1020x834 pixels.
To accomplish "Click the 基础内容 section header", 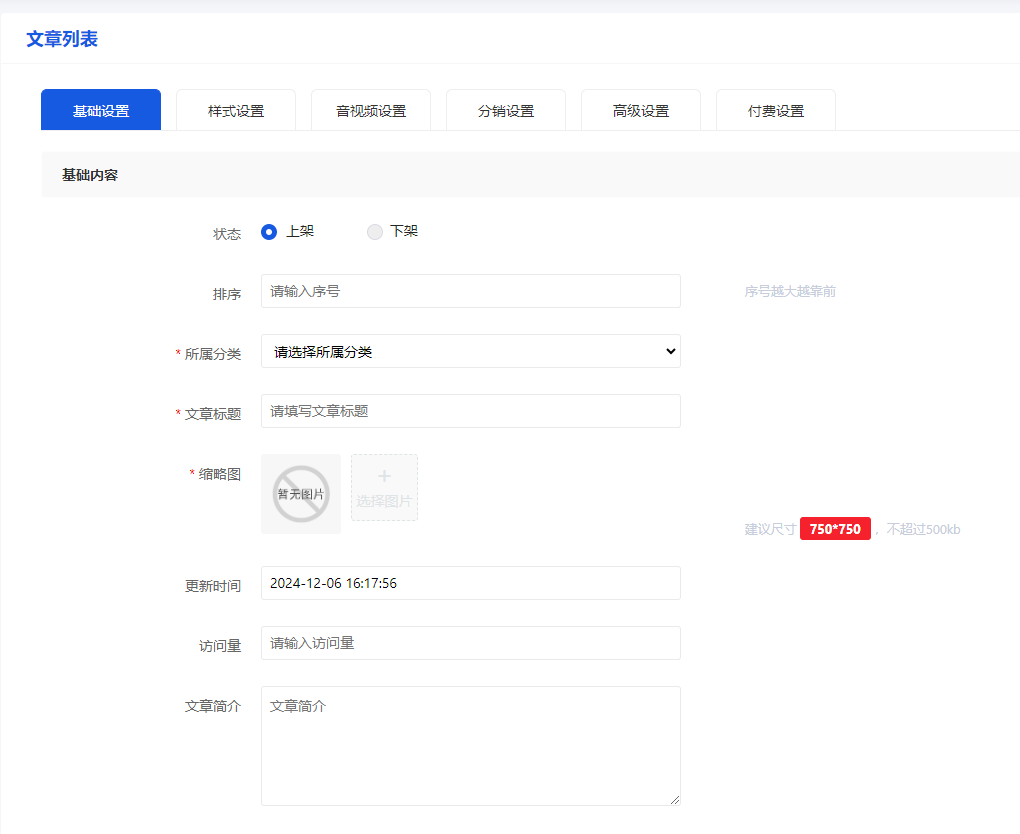I will point(90,175).
